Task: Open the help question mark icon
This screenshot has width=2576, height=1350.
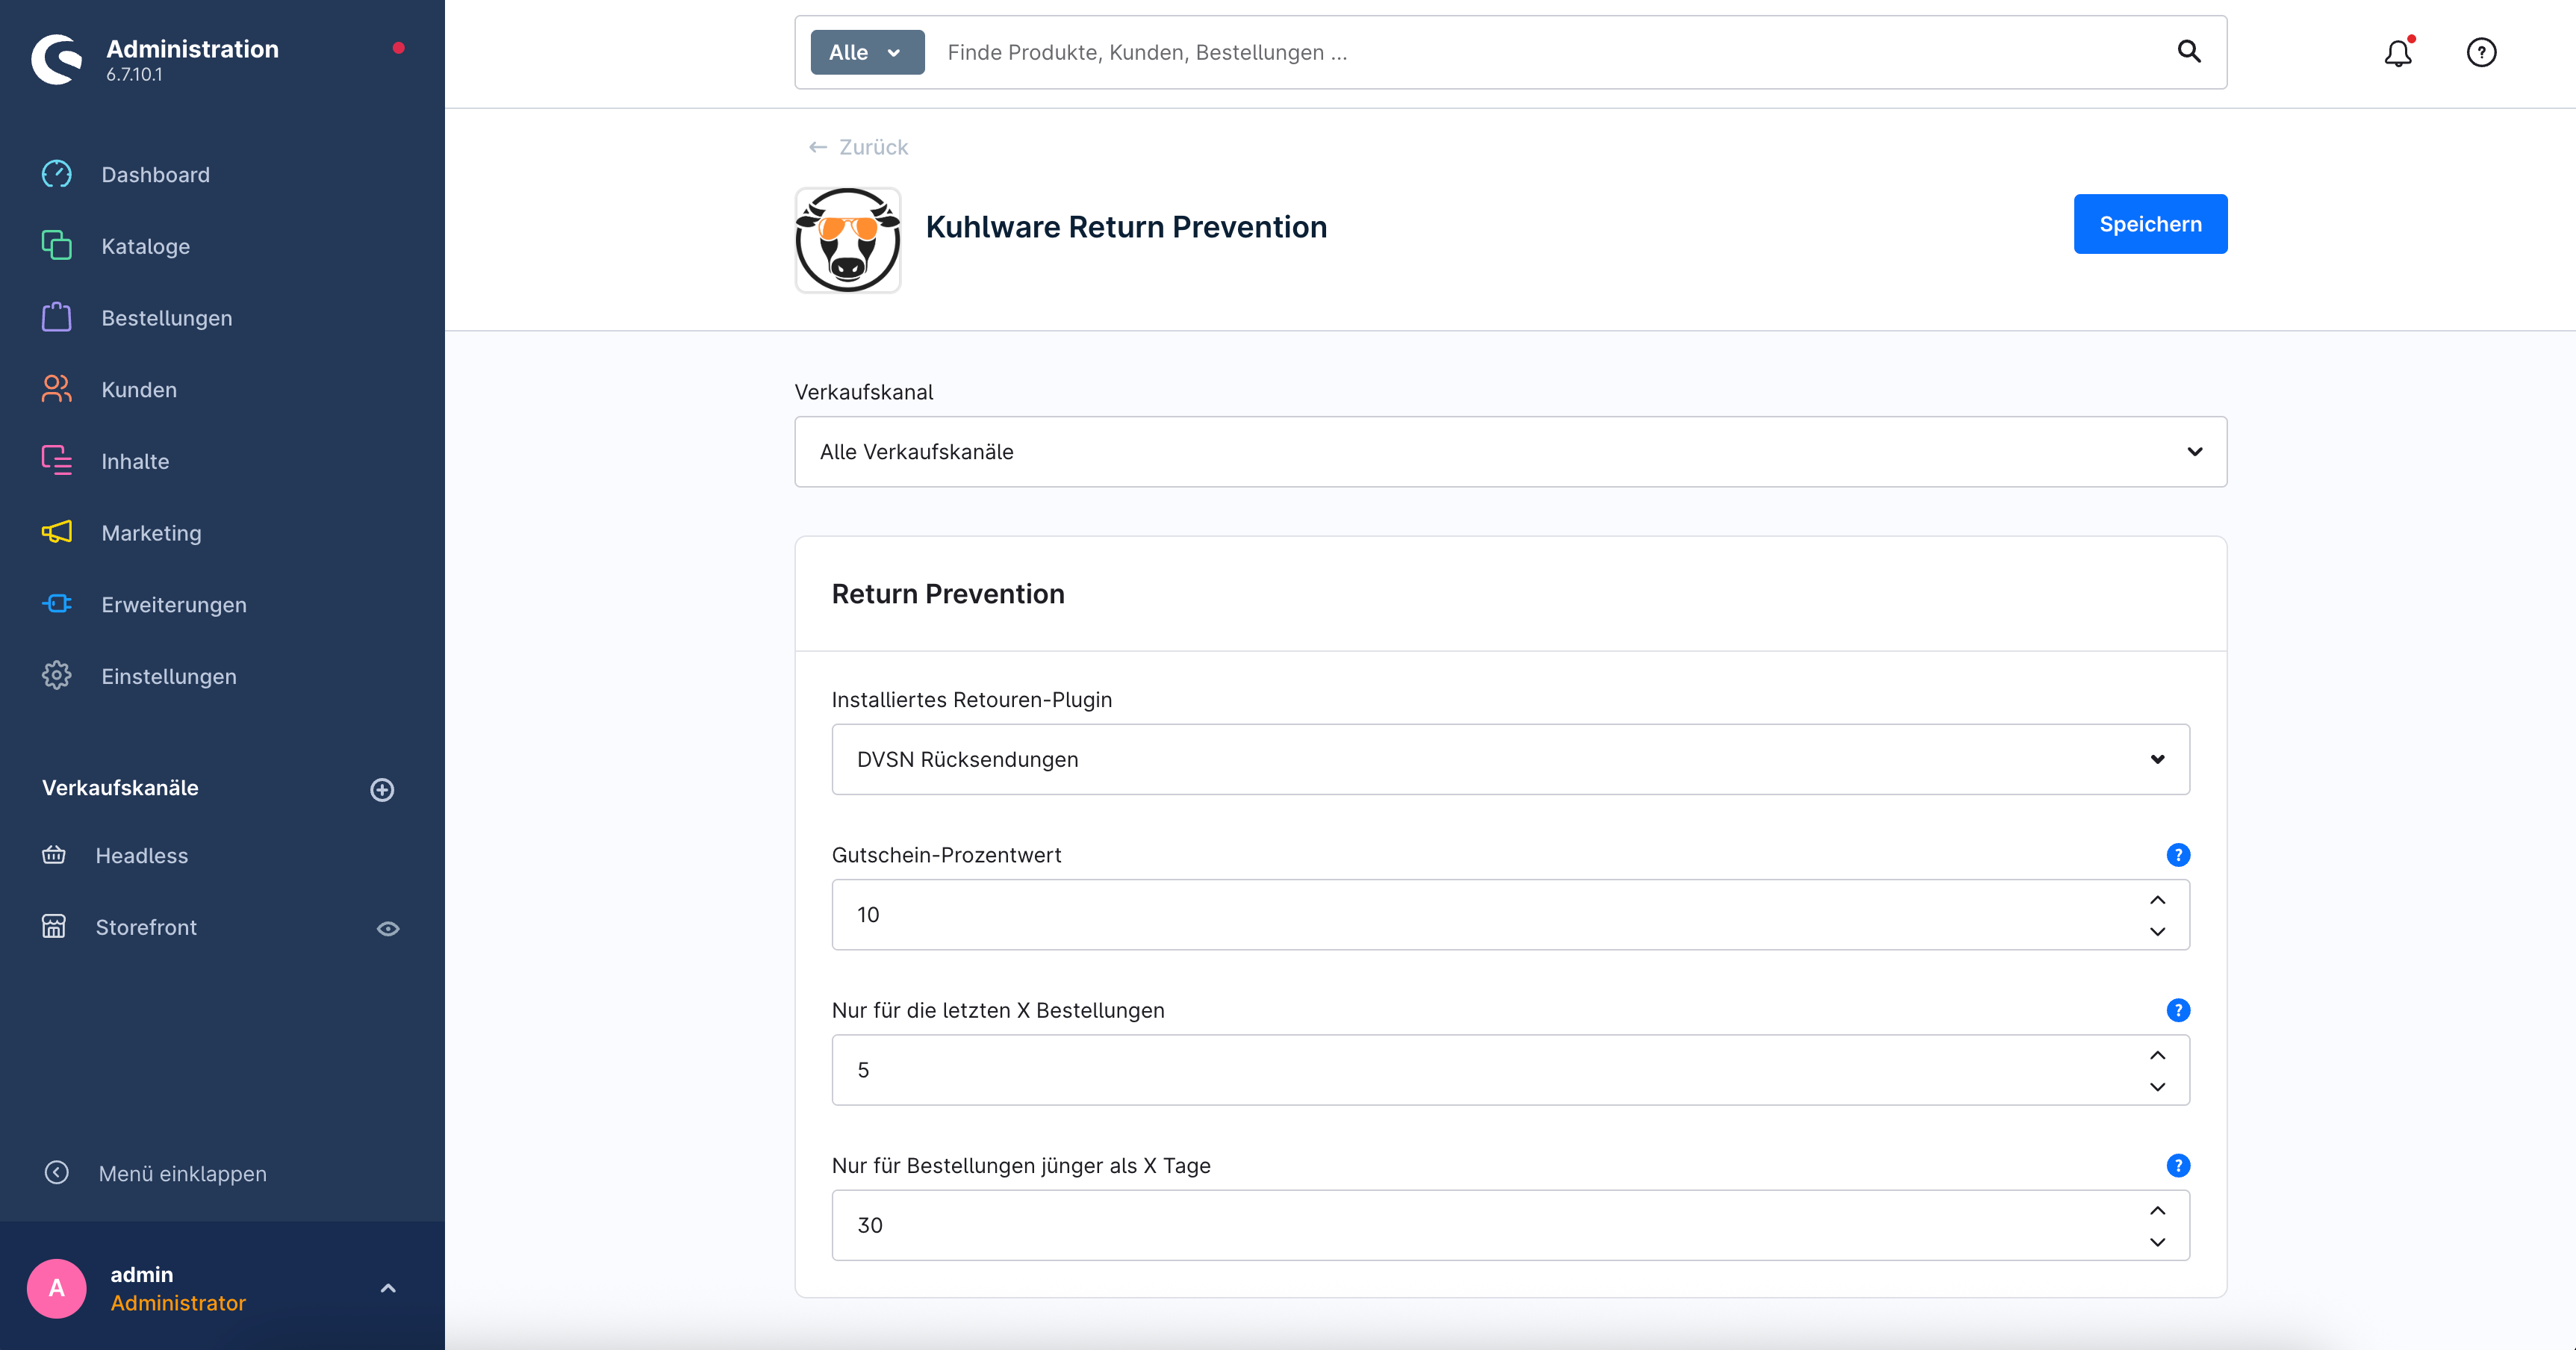Action: tap(2481, 52)
